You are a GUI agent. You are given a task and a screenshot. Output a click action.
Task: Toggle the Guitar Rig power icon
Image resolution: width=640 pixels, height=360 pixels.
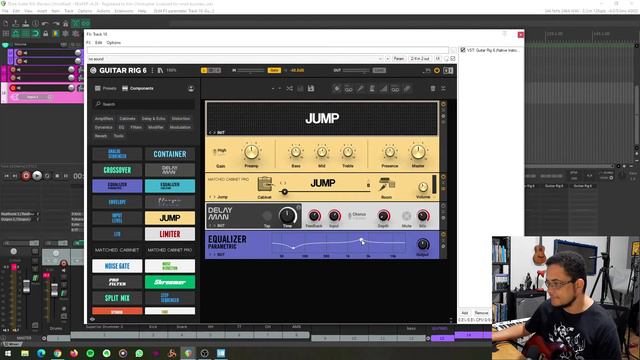point(437,71)
